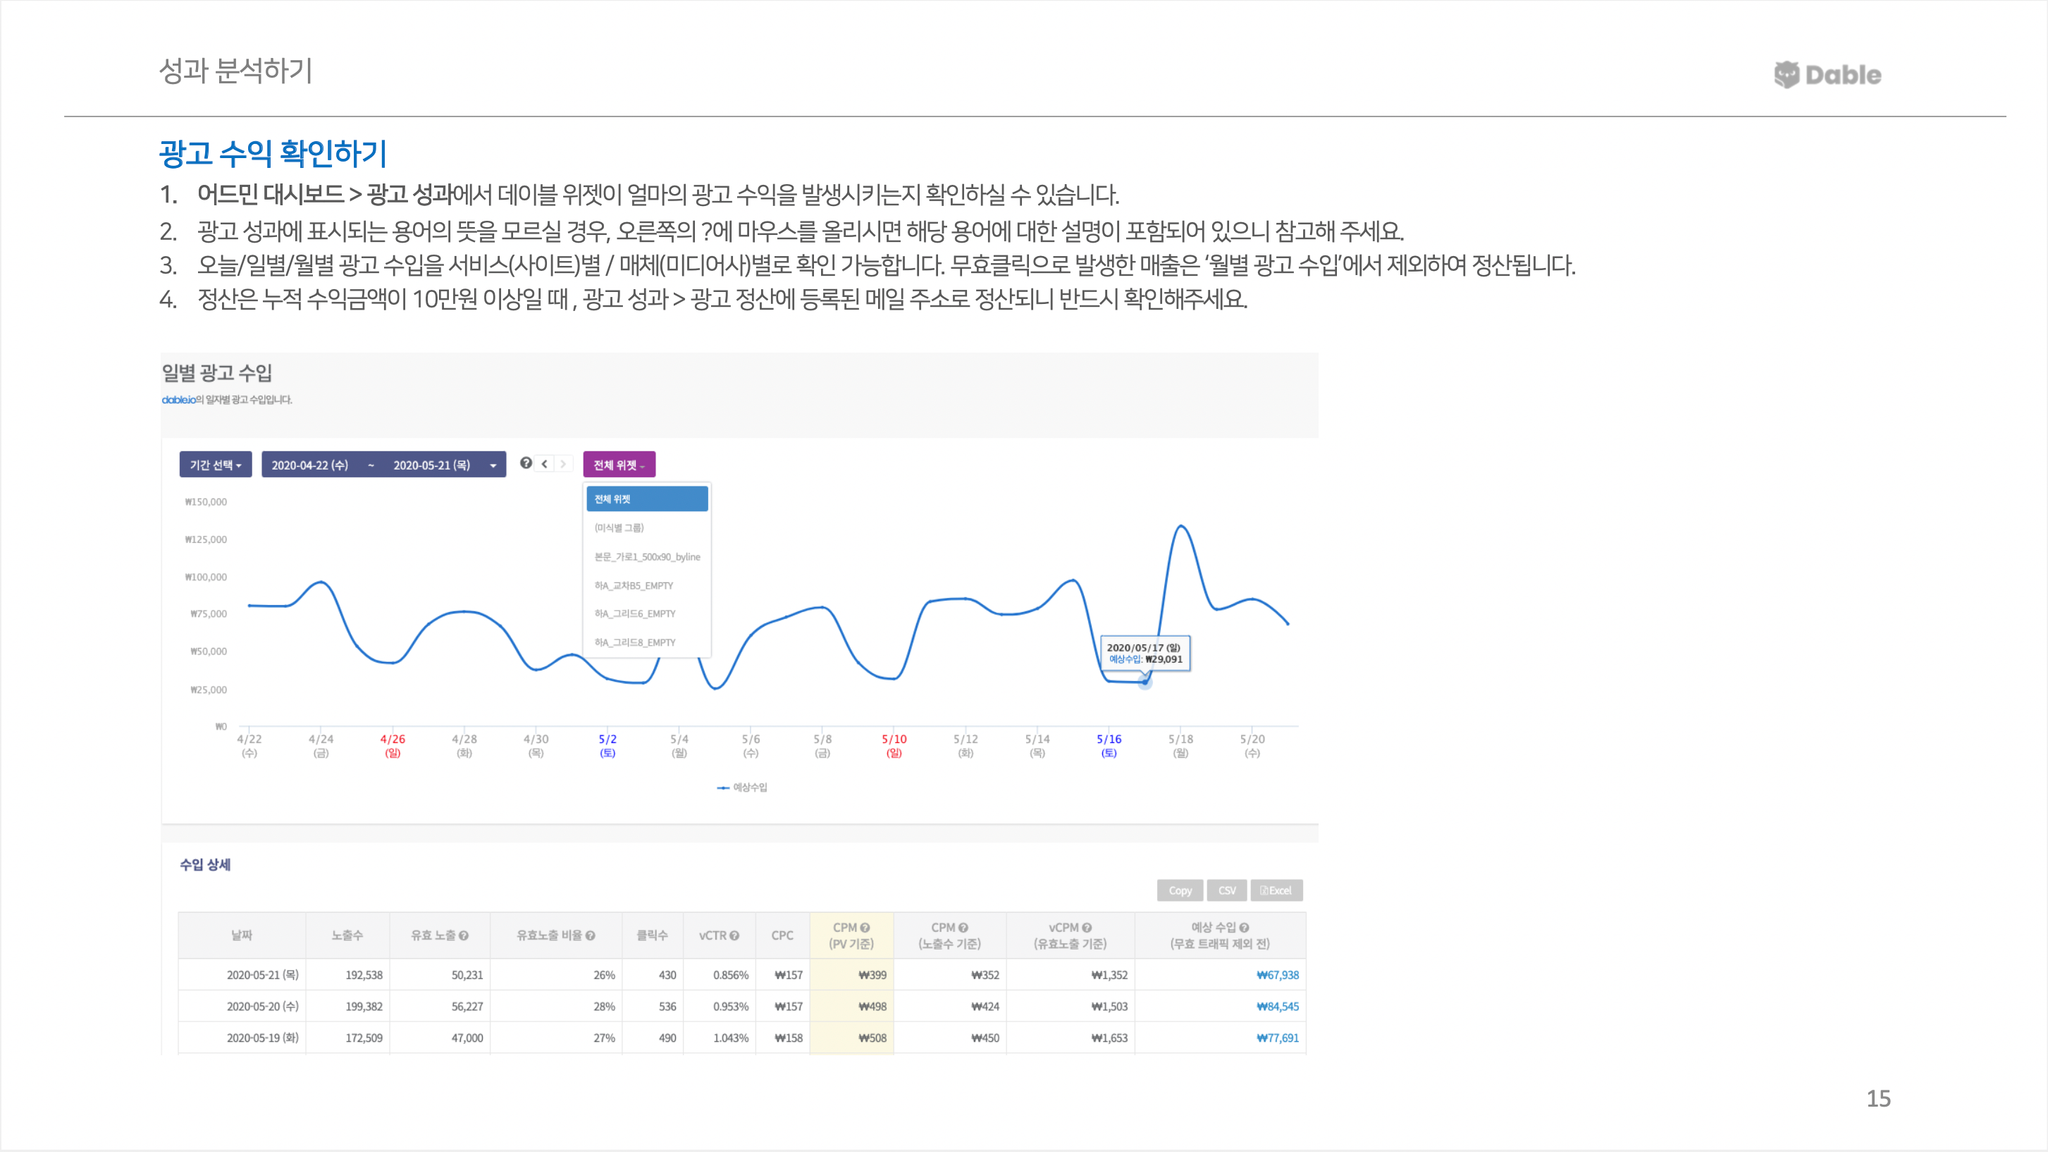Click the 수입 상세 section heading
The width and height of the screenshot is (2048, 1152).
tap(205, 865)
